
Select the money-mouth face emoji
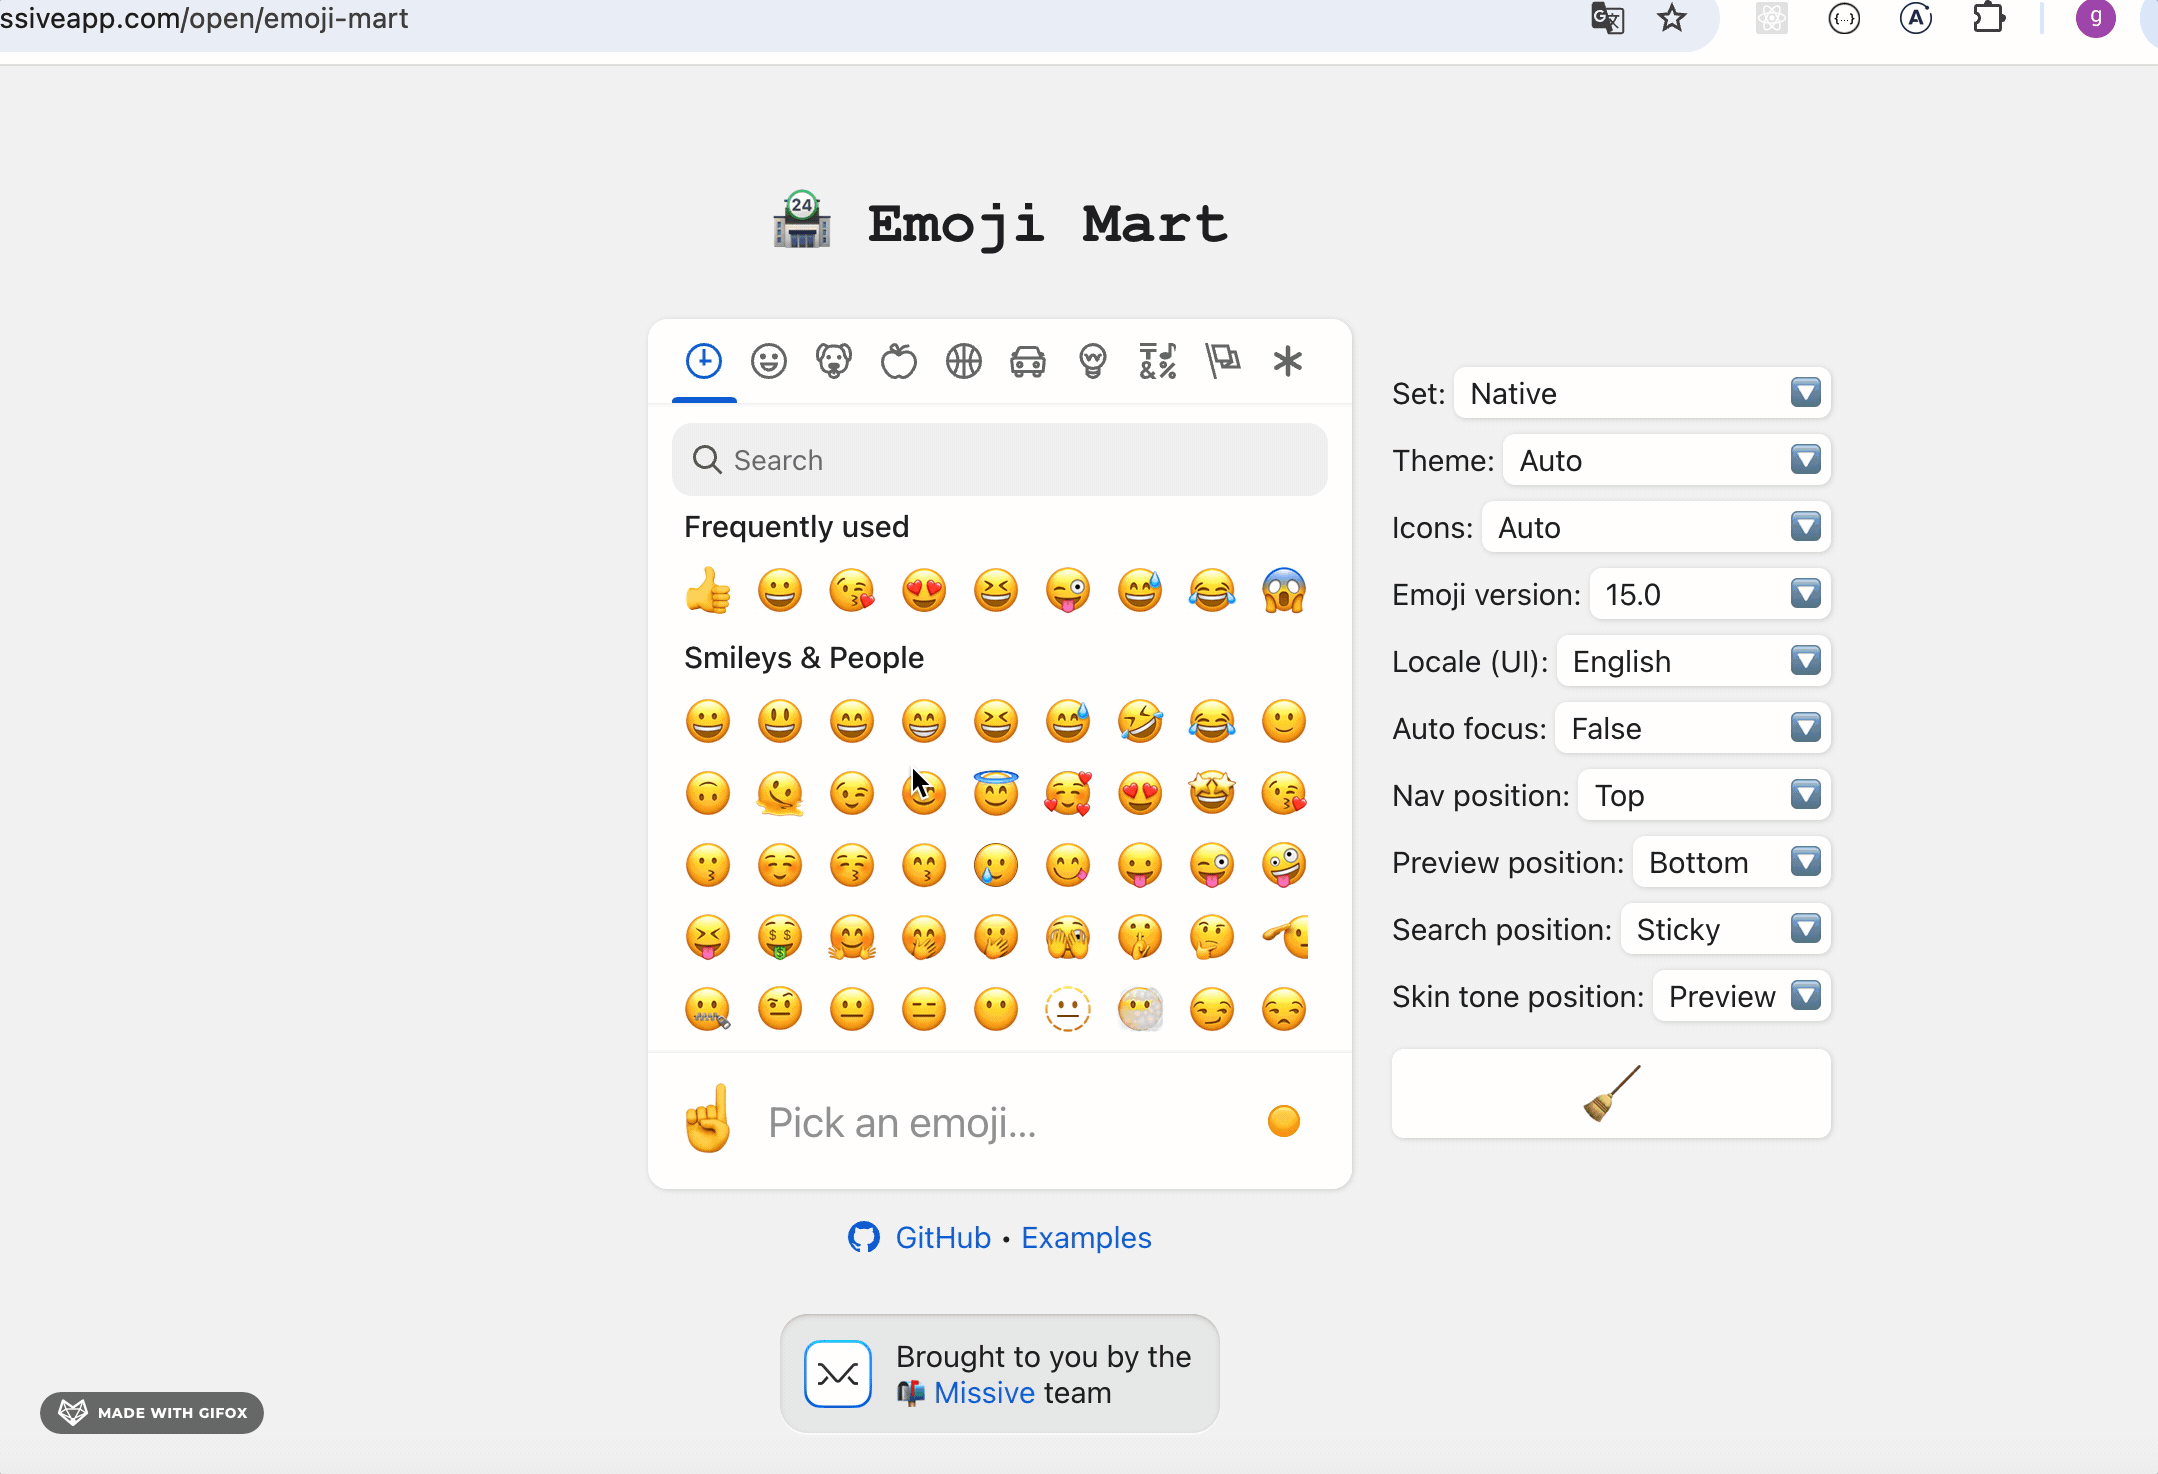(780, 938)
